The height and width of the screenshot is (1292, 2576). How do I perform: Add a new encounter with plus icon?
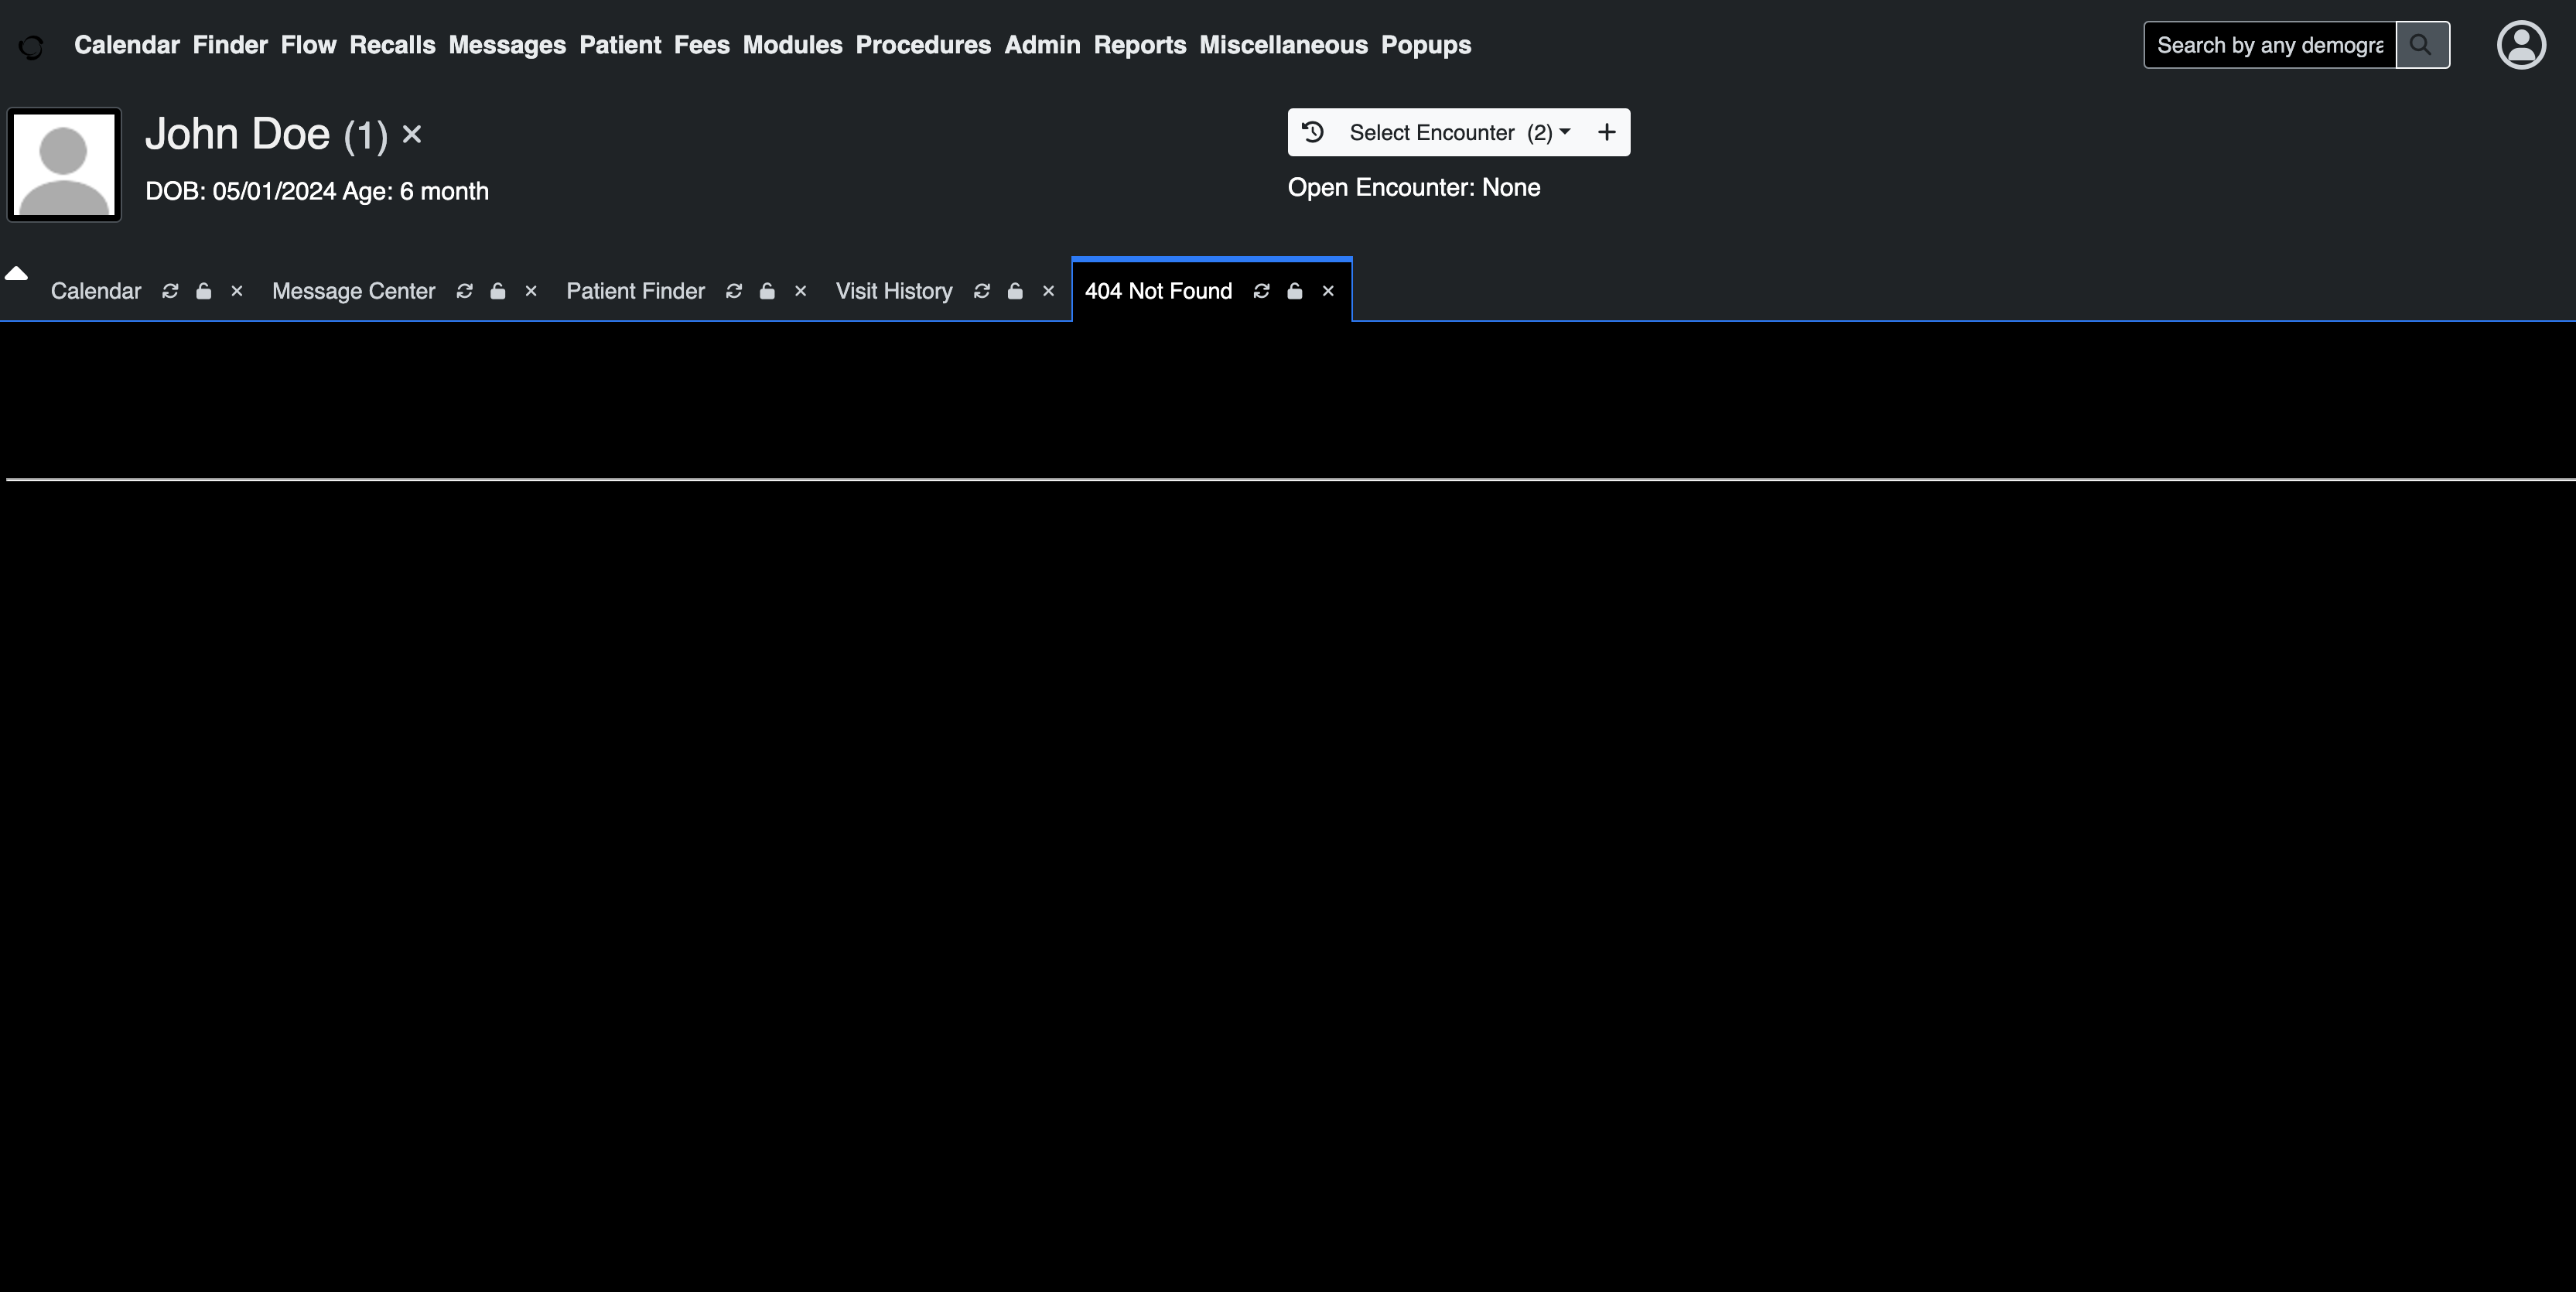click(1607, 132)
